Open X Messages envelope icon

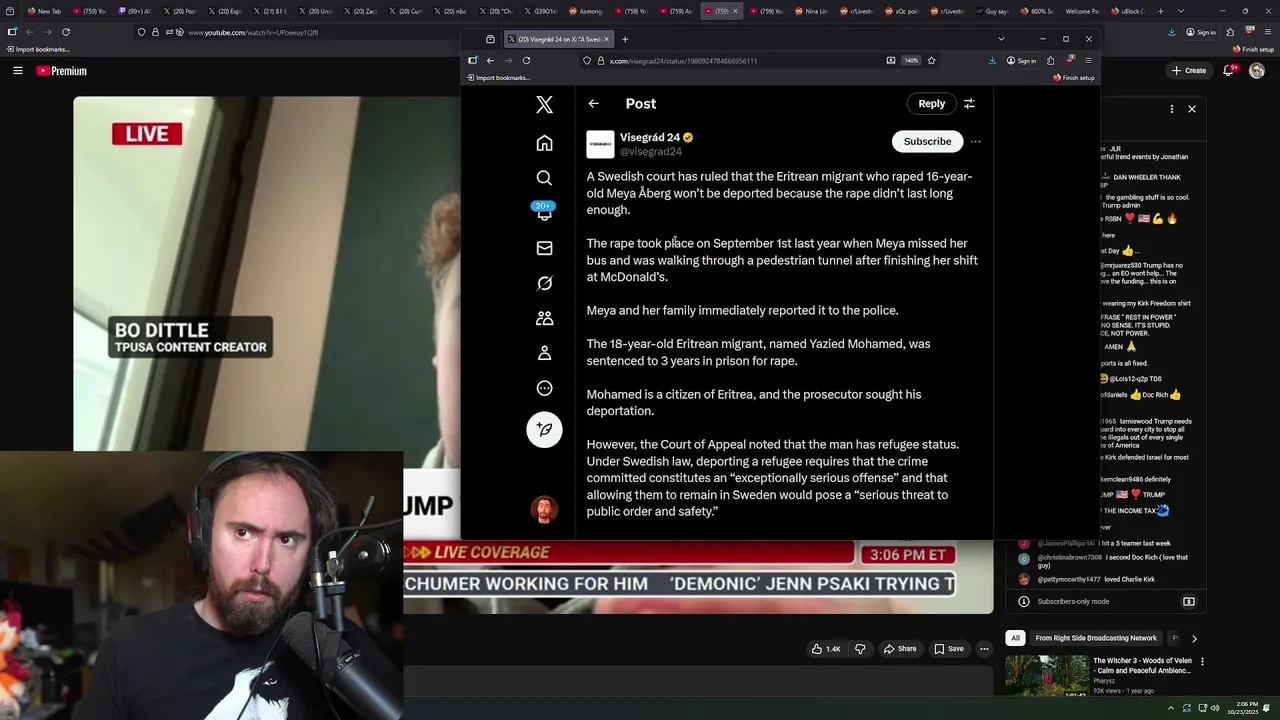click(x=544, y=248)
